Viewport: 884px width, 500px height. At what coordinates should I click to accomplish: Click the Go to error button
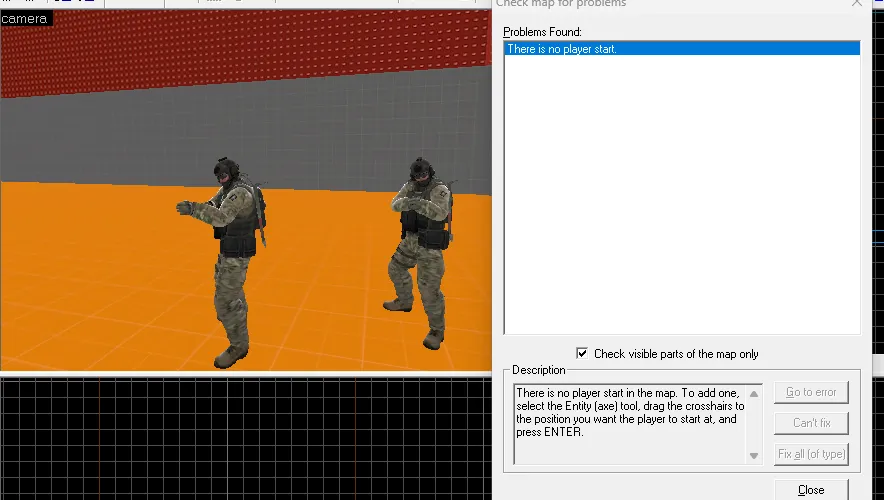(x=811, y=392)
